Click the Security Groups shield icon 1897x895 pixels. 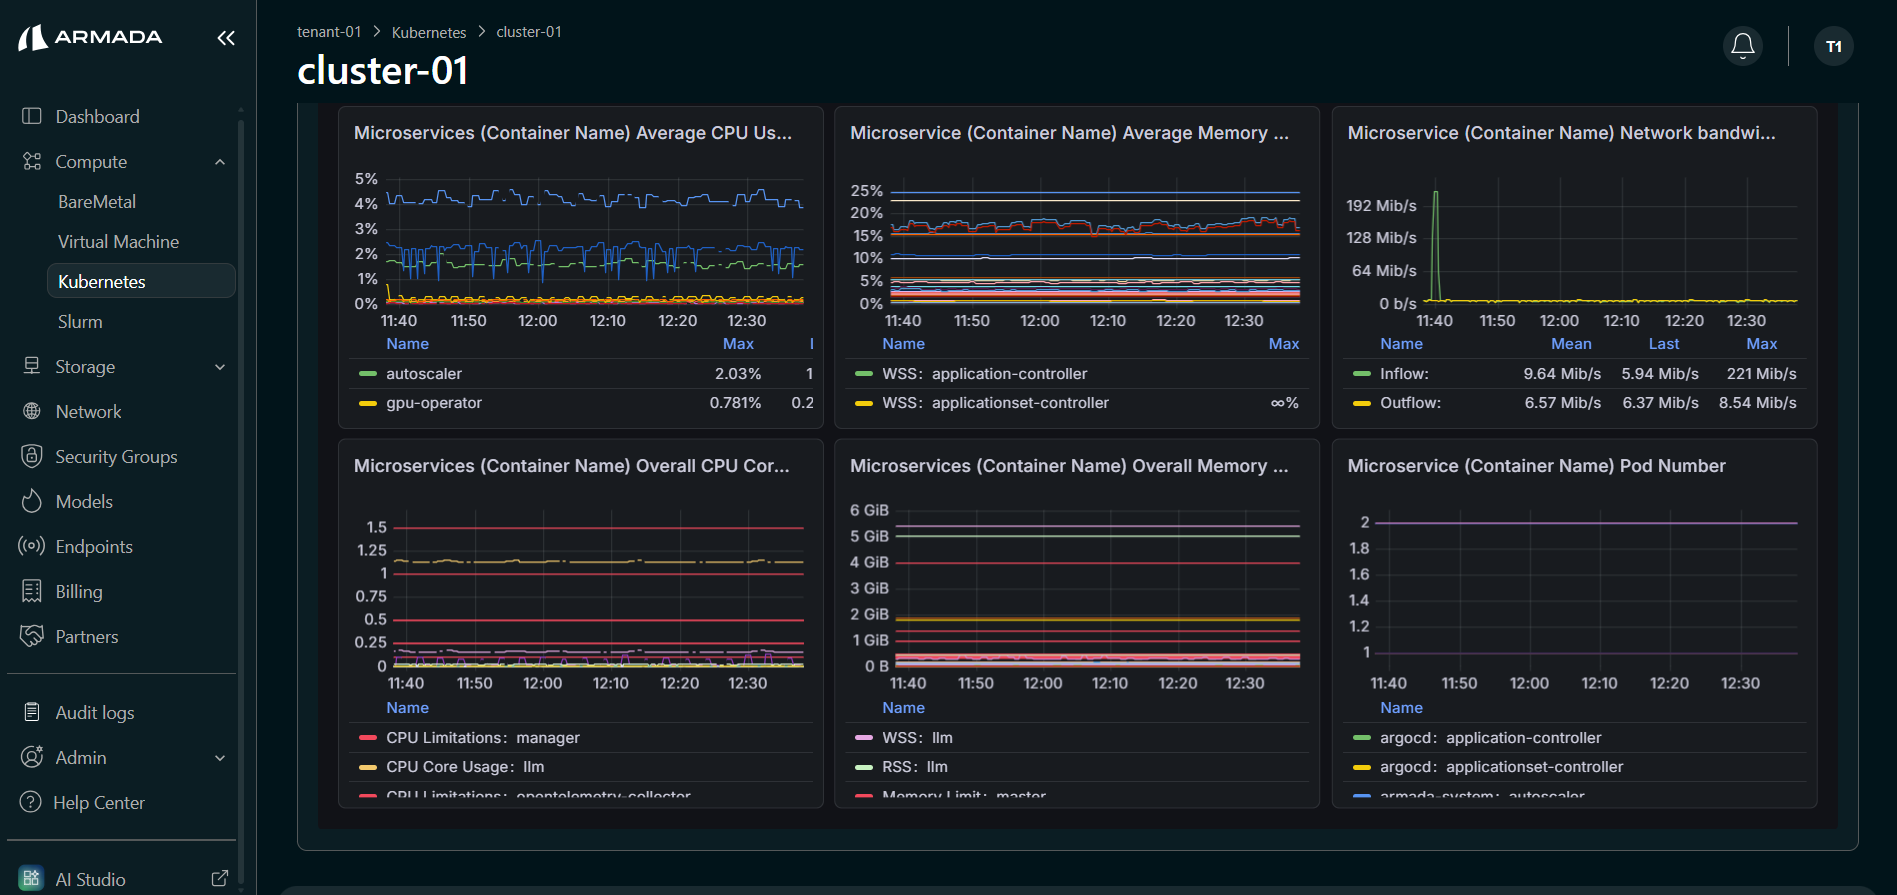point(32,456)
